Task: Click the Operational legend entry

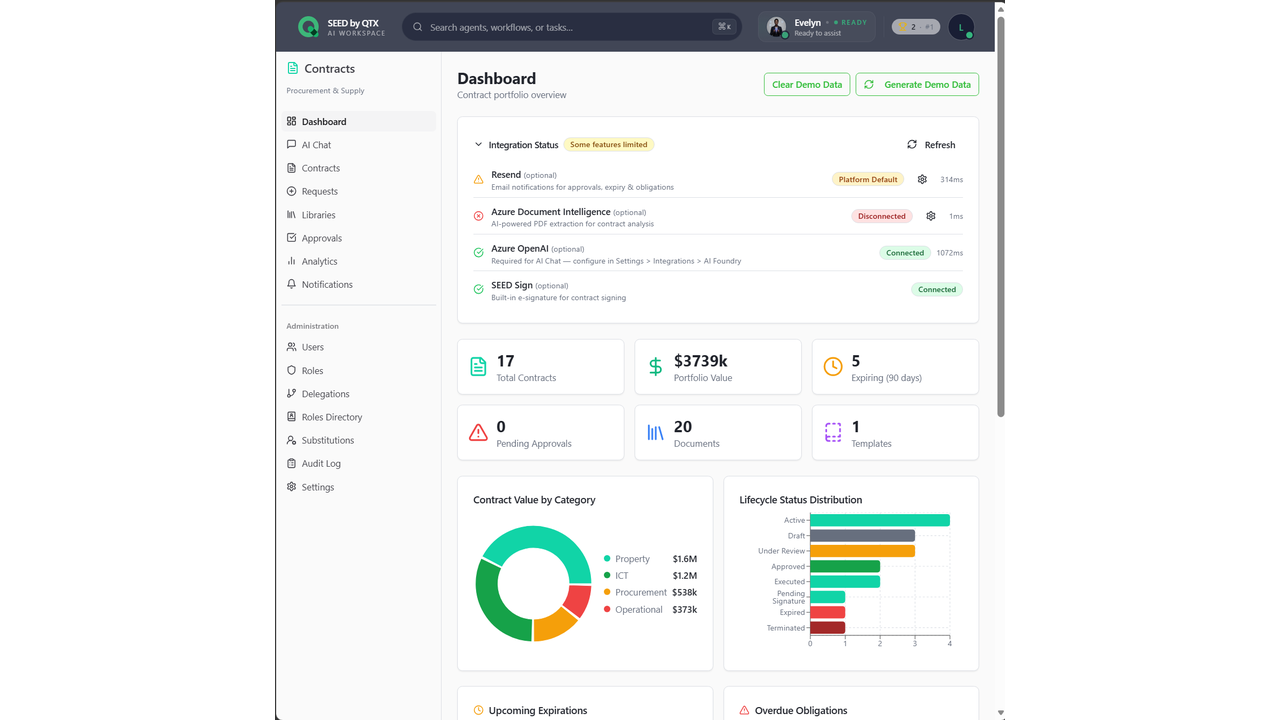Action: (x=650, y=610)
